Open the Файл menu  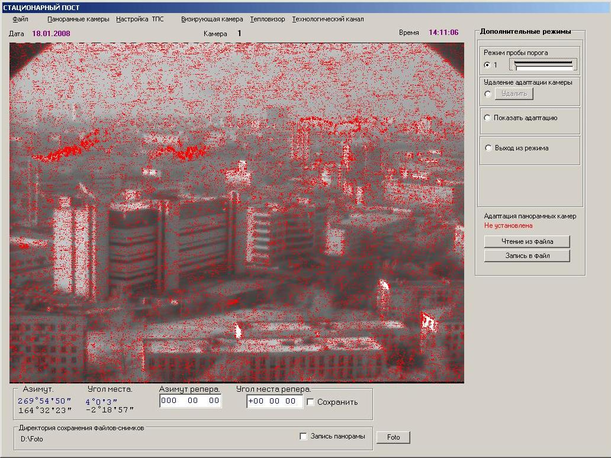tap(20, 19)
